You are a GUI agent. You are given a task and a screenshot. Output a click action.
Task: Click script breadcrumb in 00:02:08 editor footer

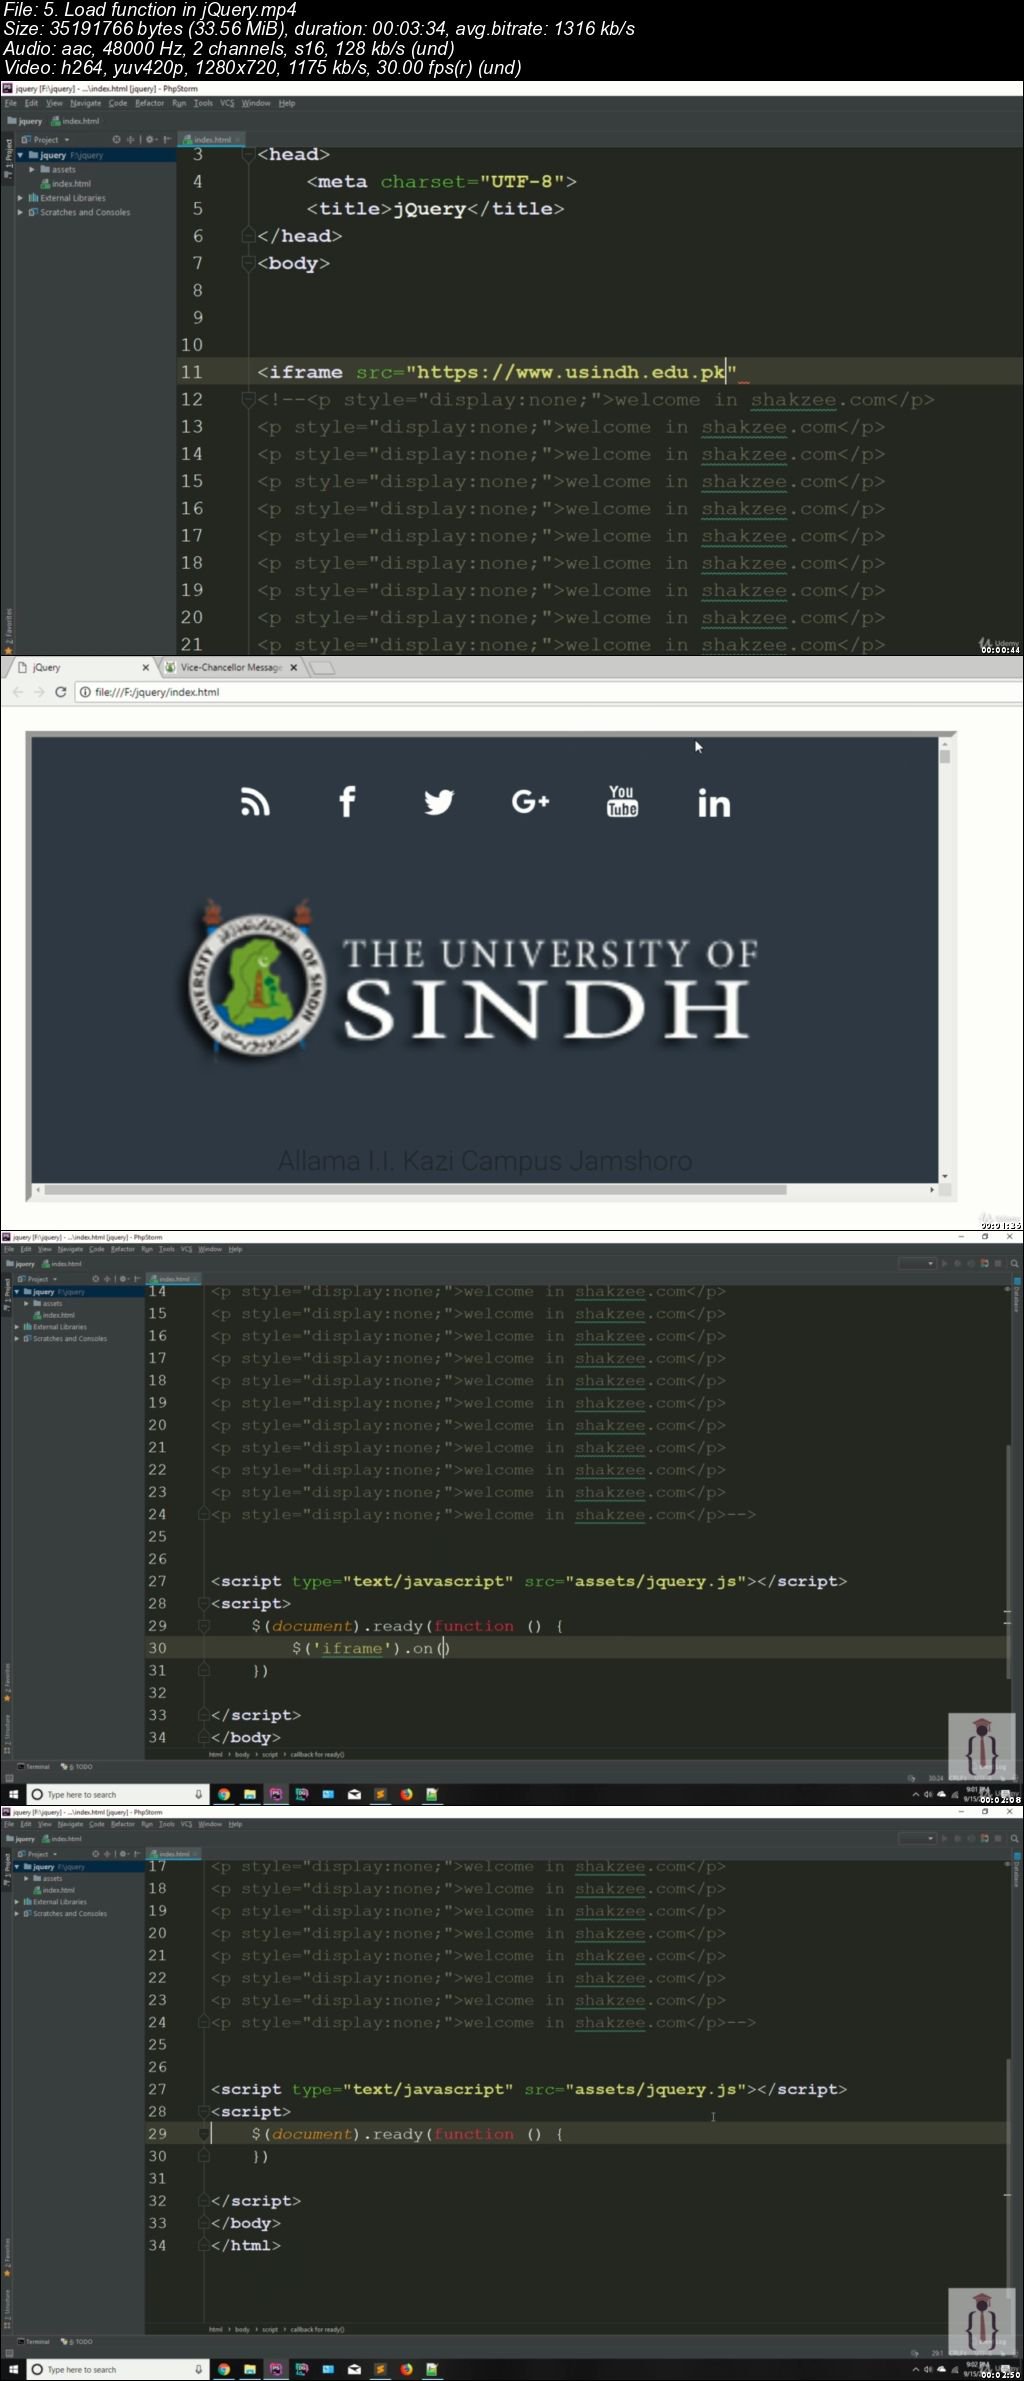[x=269, y=1754]
